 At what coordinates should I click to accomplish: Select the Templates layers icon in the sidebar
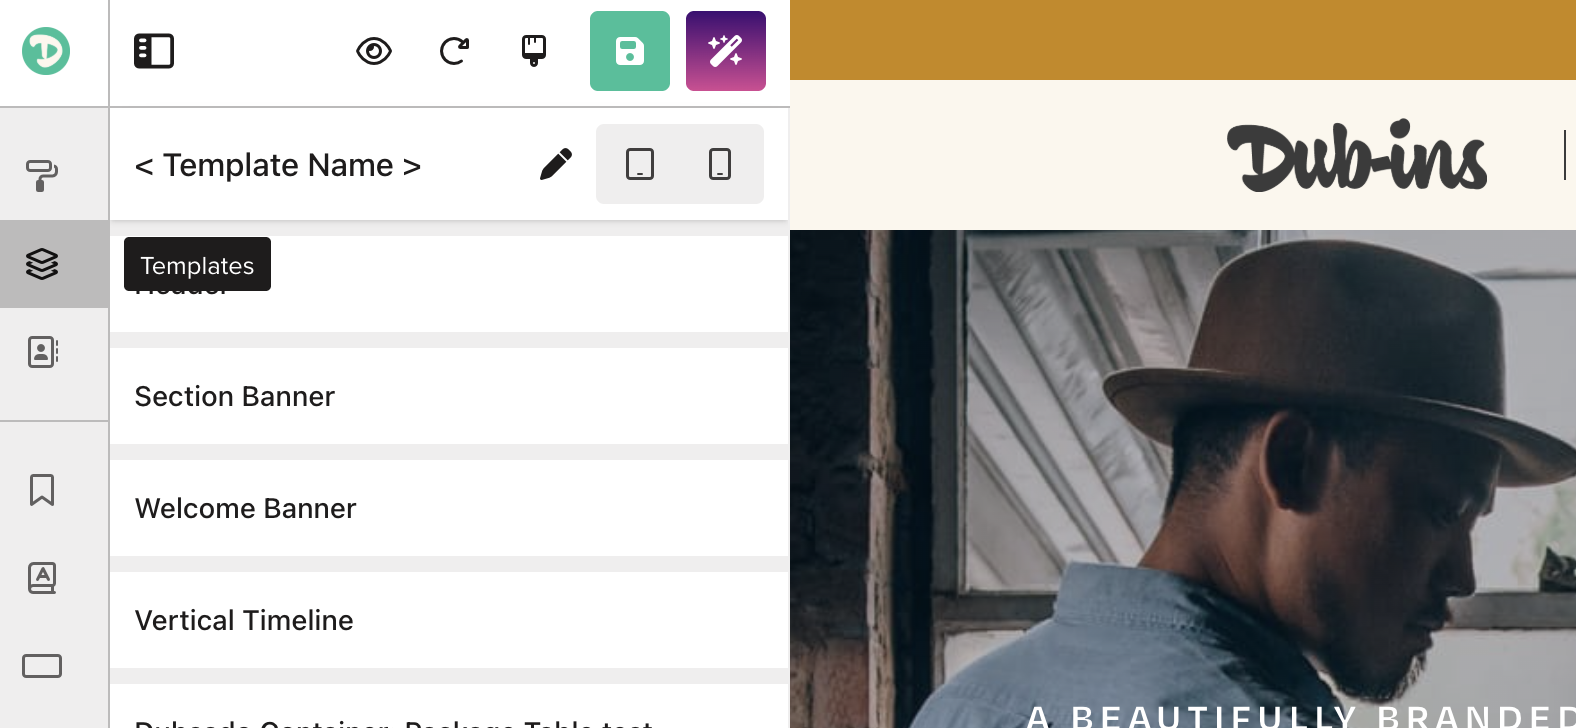pyautogui.click(x=42, y=264)
